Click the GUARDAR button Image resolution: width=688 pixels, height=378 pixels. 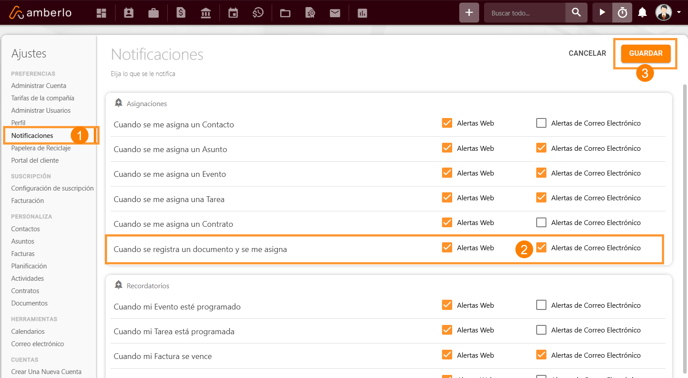(646, 53)
